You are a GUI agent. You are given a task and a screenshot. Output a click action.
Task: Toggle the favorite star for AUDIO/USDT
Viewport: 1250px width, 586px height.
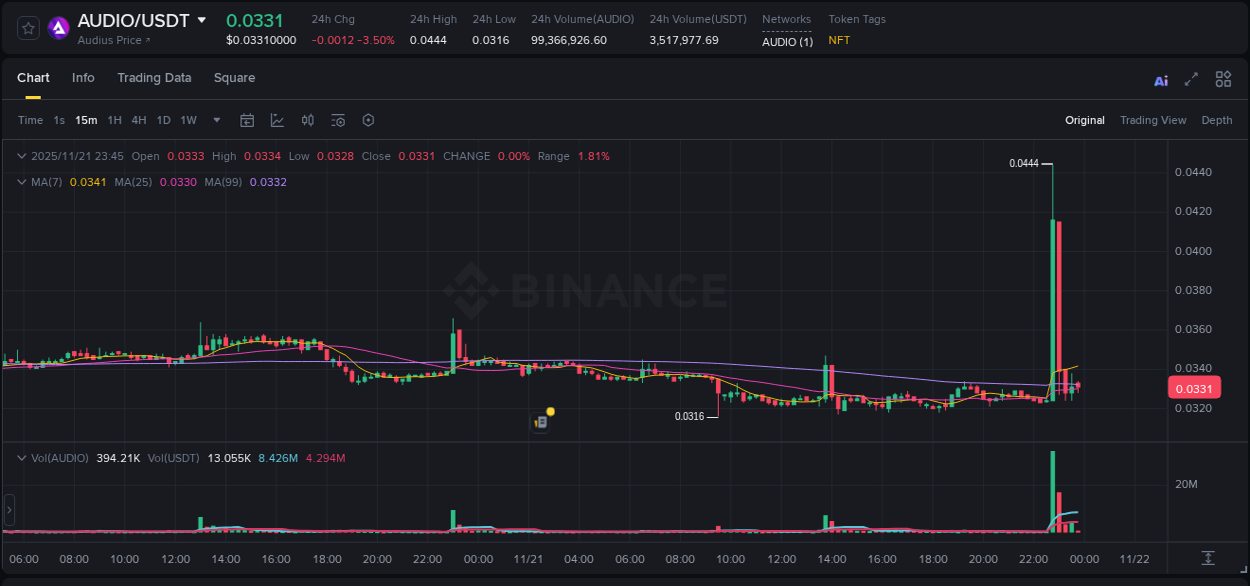tap(27, 27)
